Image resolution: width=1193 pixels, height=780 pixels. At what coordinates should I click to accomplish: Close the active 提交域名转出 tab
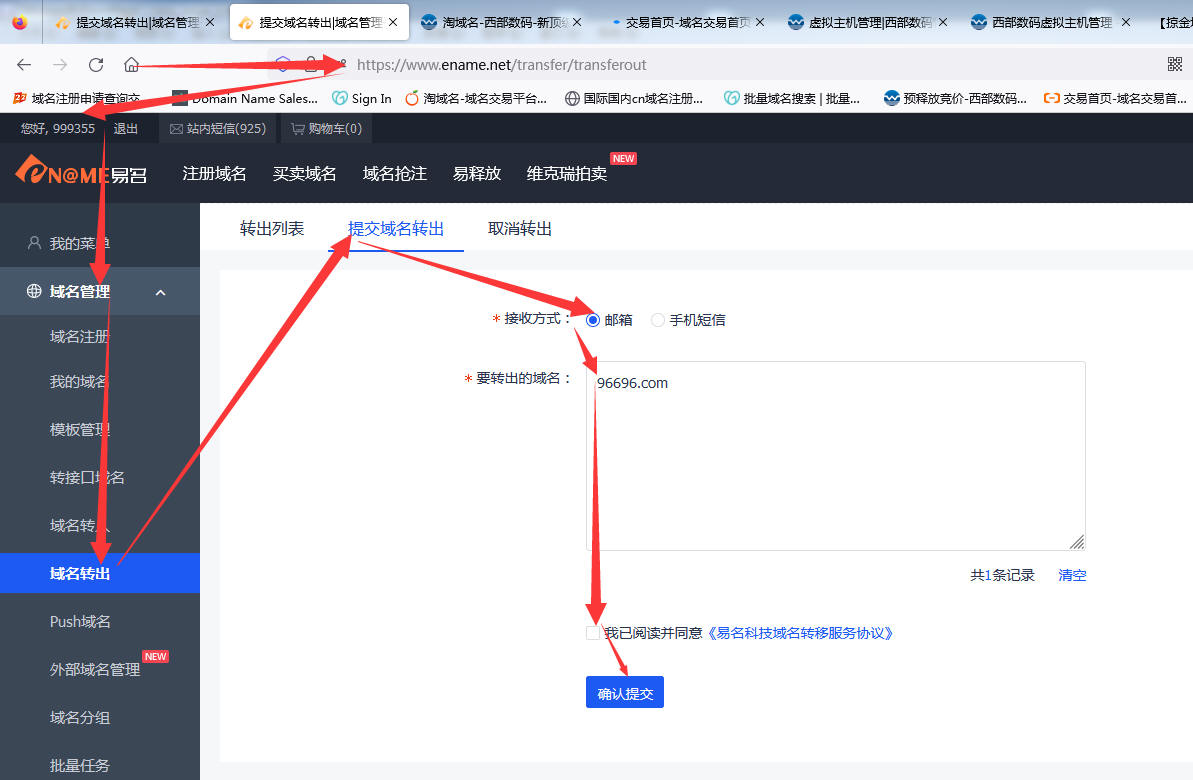(393, 23)
